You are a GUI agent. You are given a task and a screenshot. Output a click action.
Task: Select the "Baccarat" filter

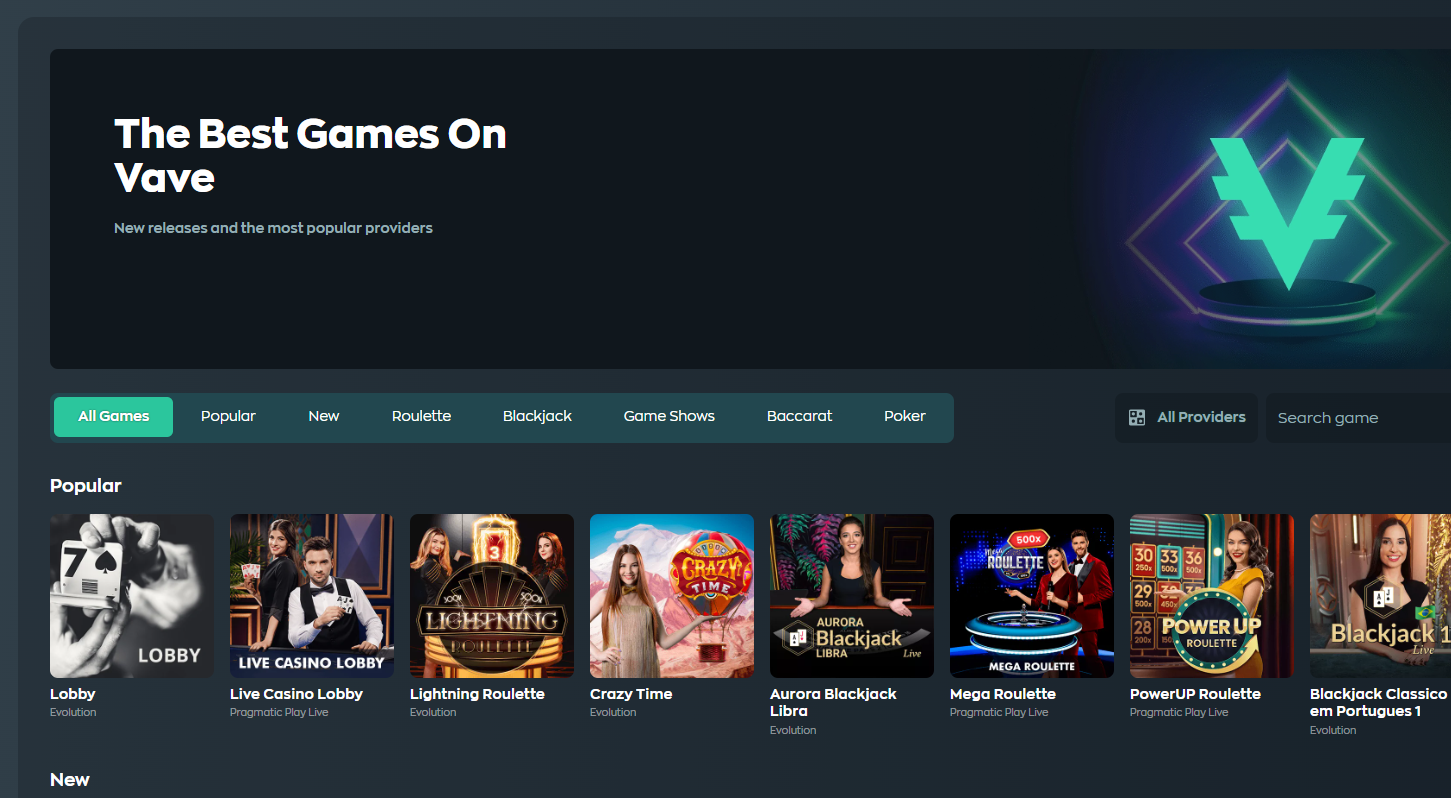(798, 416)
